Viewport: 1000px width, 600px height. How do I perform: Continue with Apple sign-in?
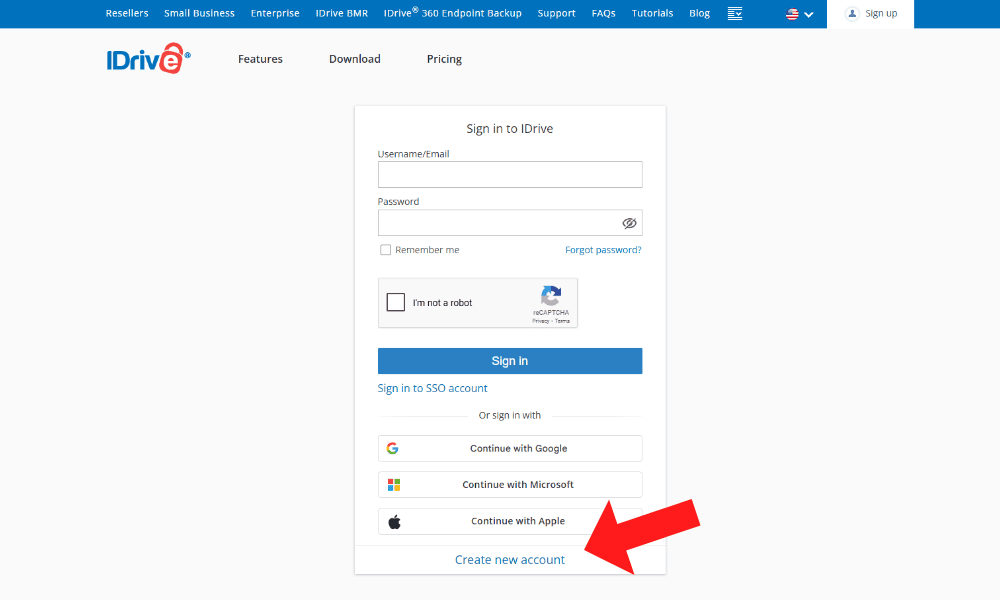[510, 521]
